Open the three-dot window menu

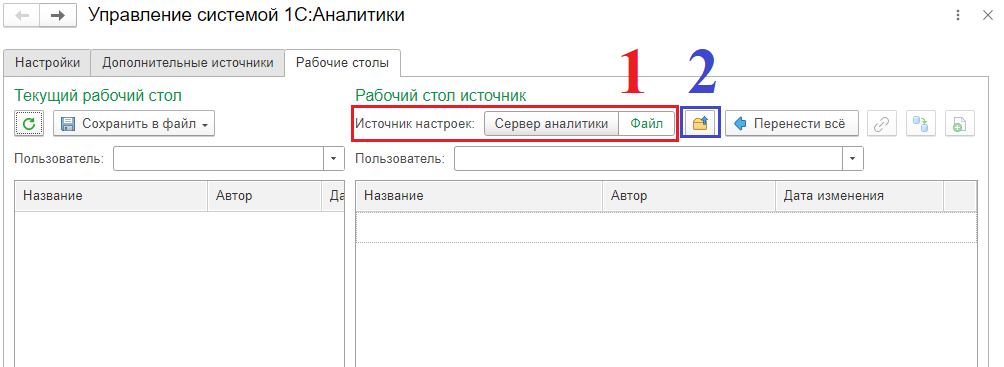pos(959,15)
